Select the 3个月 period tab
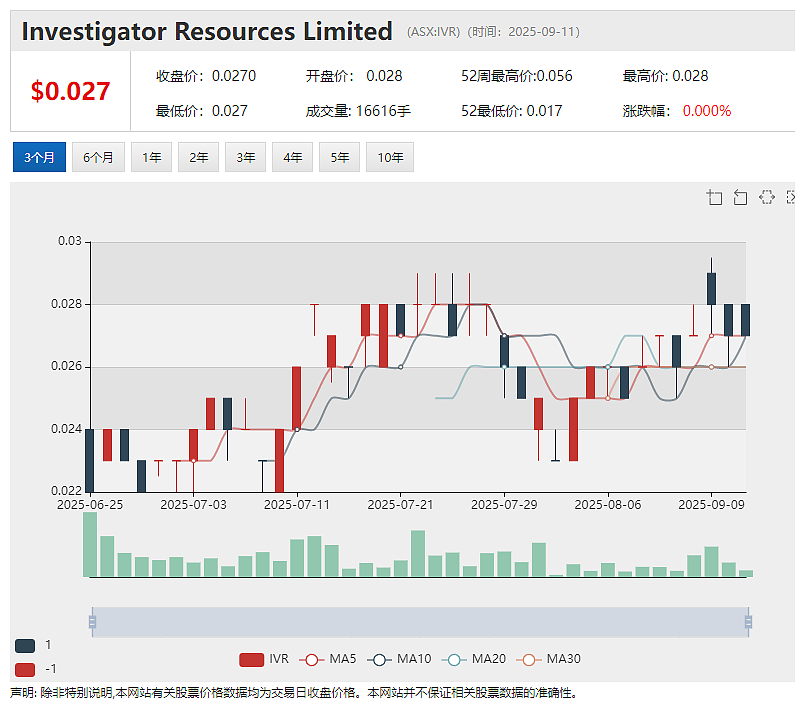The height and width of the screenshot is (715, 804). tap(39, 157)
